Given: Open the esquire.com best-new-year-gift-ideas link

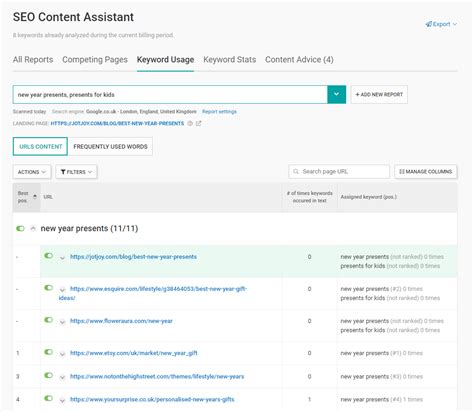Looking at the screenshot, I should 153,293.
